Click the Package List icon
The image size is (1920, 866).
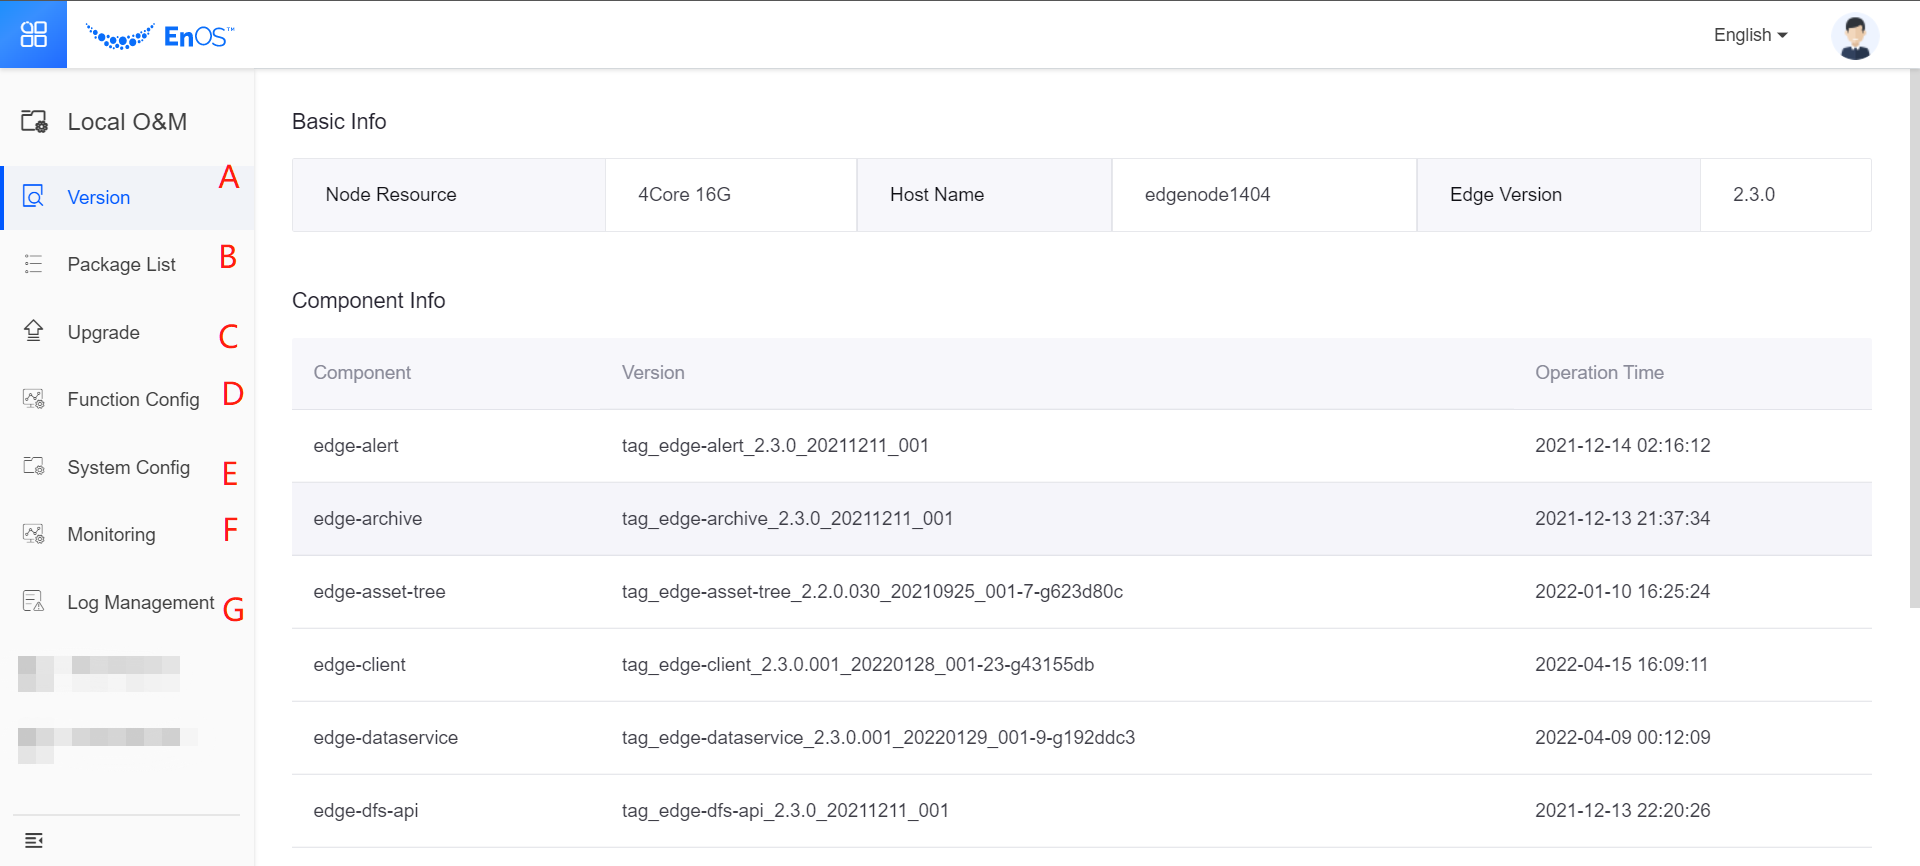tap(33, 264)
